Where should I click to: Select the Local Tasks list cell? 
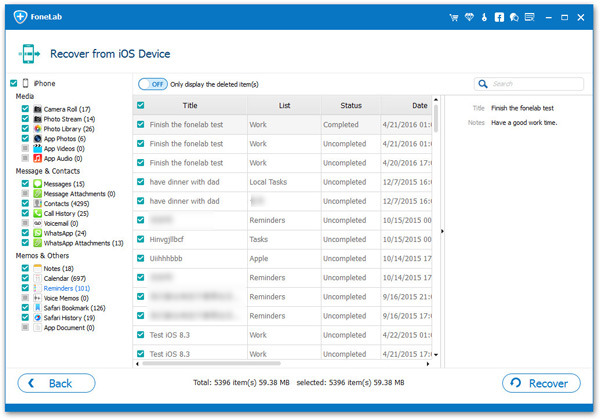tap(284, 182)
